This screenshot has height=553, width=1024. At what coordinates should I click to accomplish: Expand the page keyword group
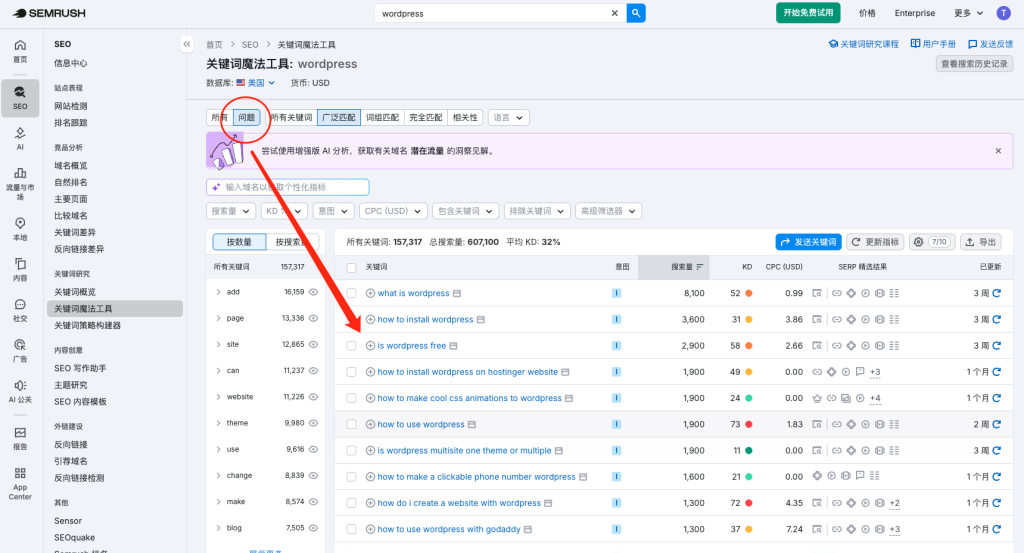218,318
